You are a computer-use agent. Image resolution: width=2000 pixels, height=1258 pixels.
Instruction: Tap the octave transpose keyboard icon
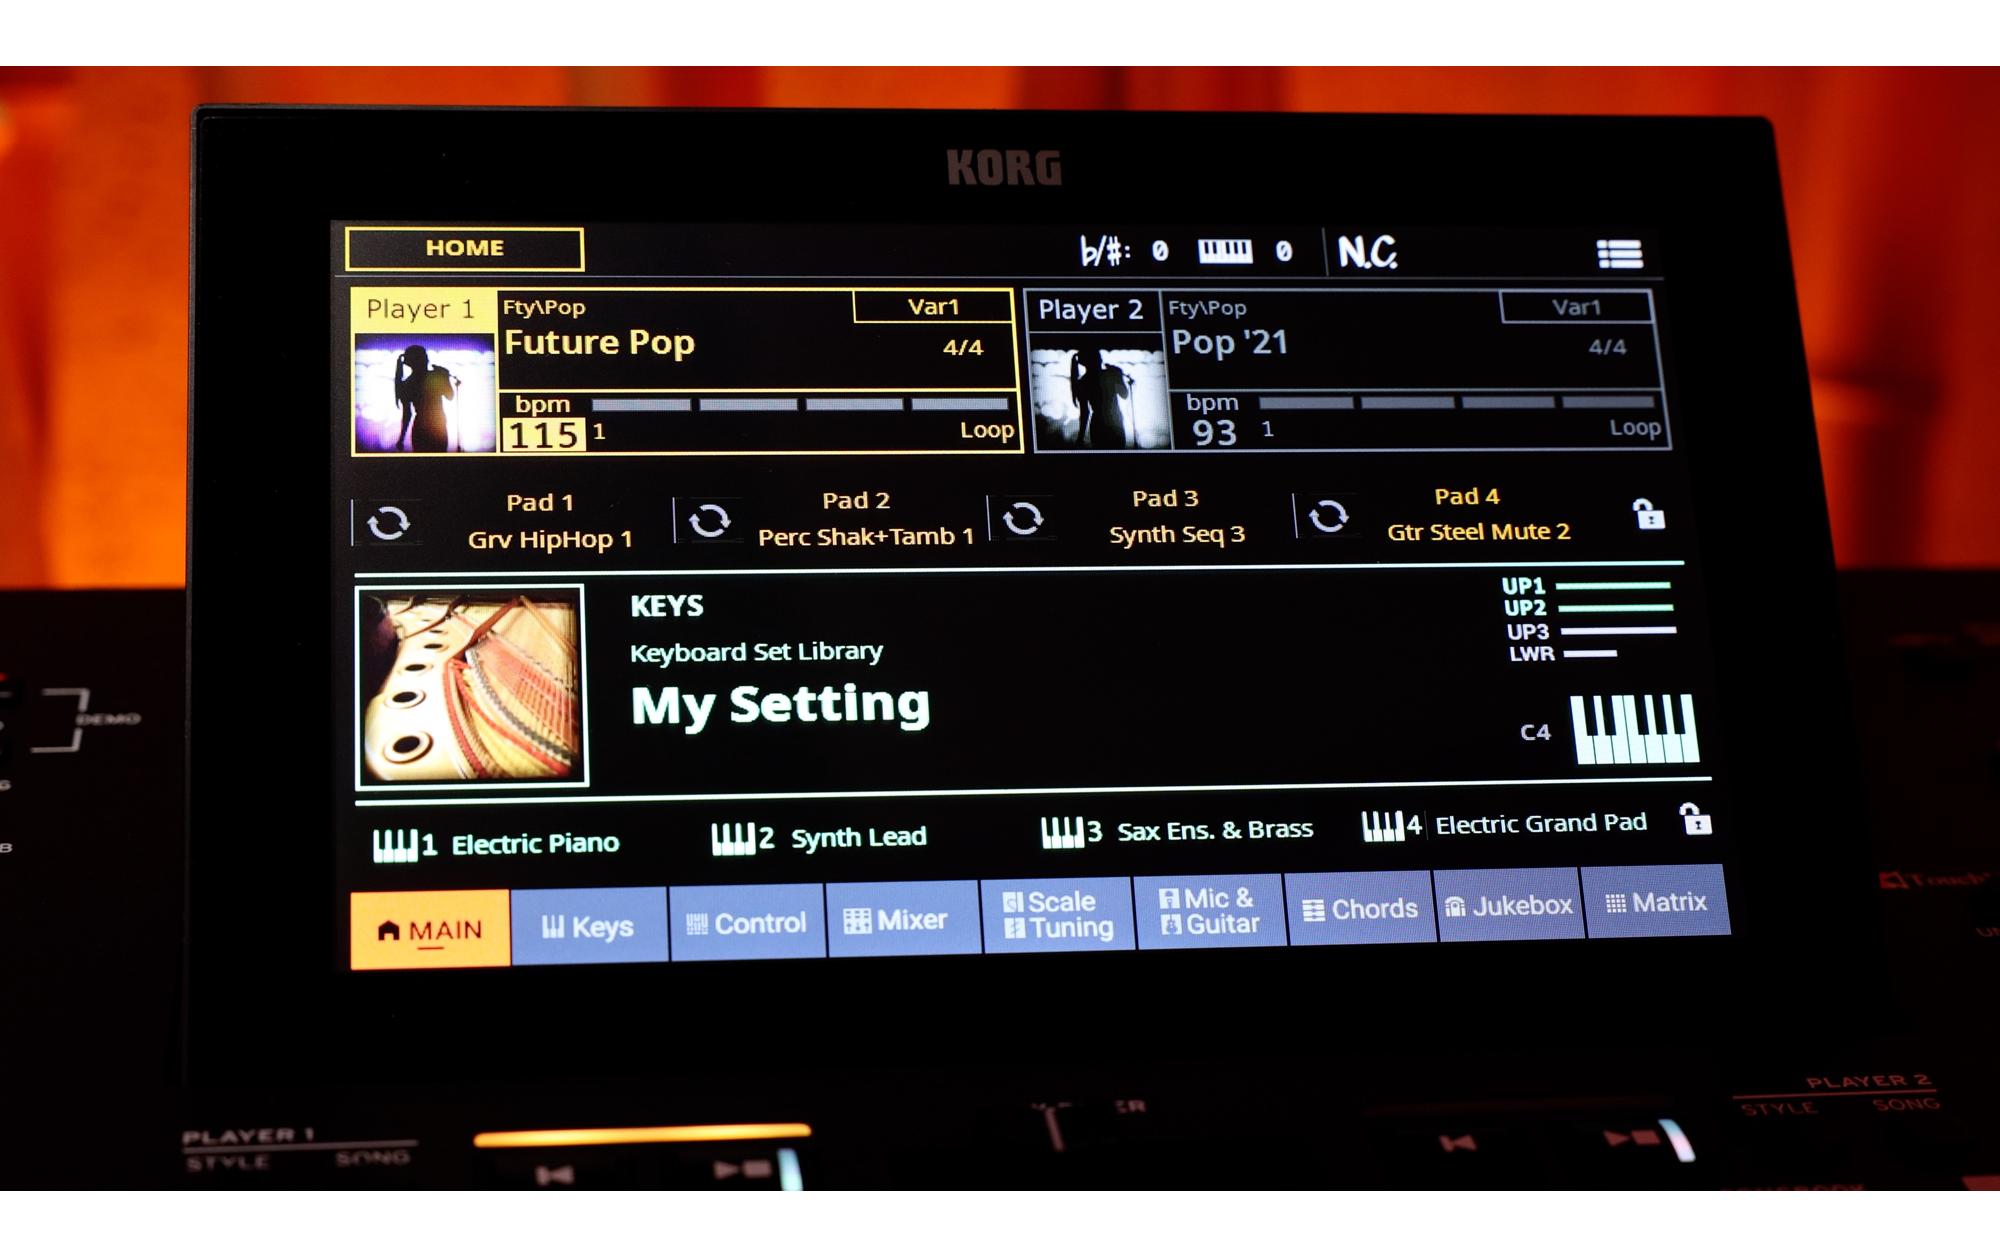click(1225, 251)
